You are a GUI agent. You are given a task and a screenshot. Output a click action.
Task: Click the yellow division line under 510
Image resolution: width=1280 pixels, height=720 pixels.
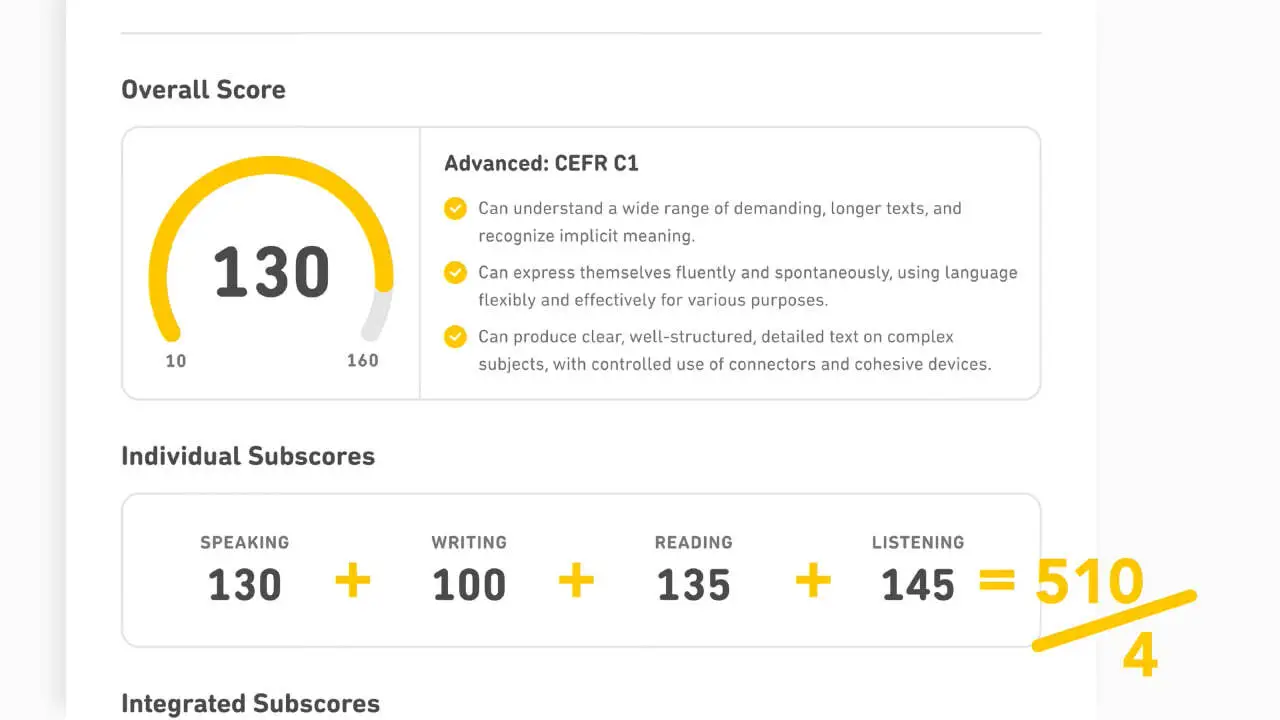click(1113, 621)
